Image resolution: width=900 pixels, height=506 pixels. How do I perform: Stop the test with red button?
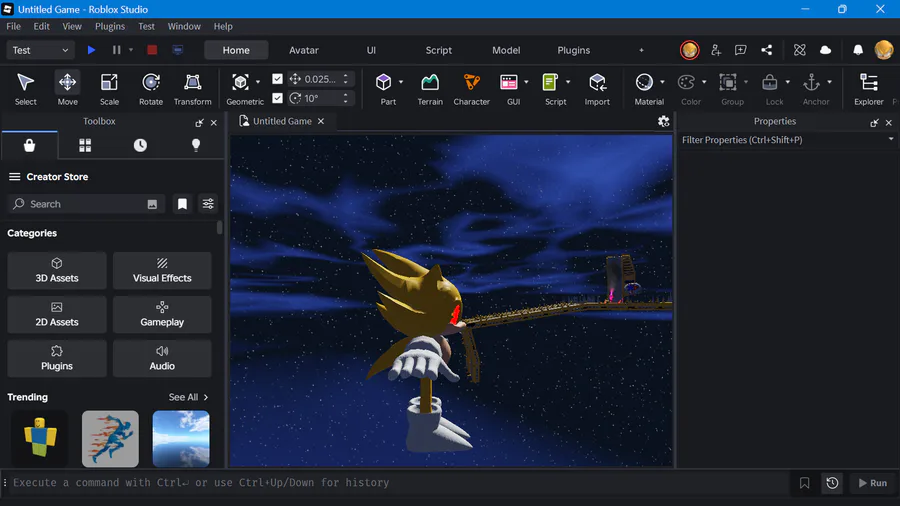152,50
